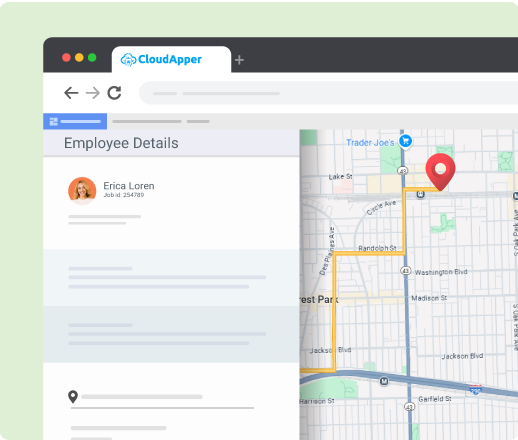
Task: Click the Trader Joe's map label
Action: click(370, 143)
